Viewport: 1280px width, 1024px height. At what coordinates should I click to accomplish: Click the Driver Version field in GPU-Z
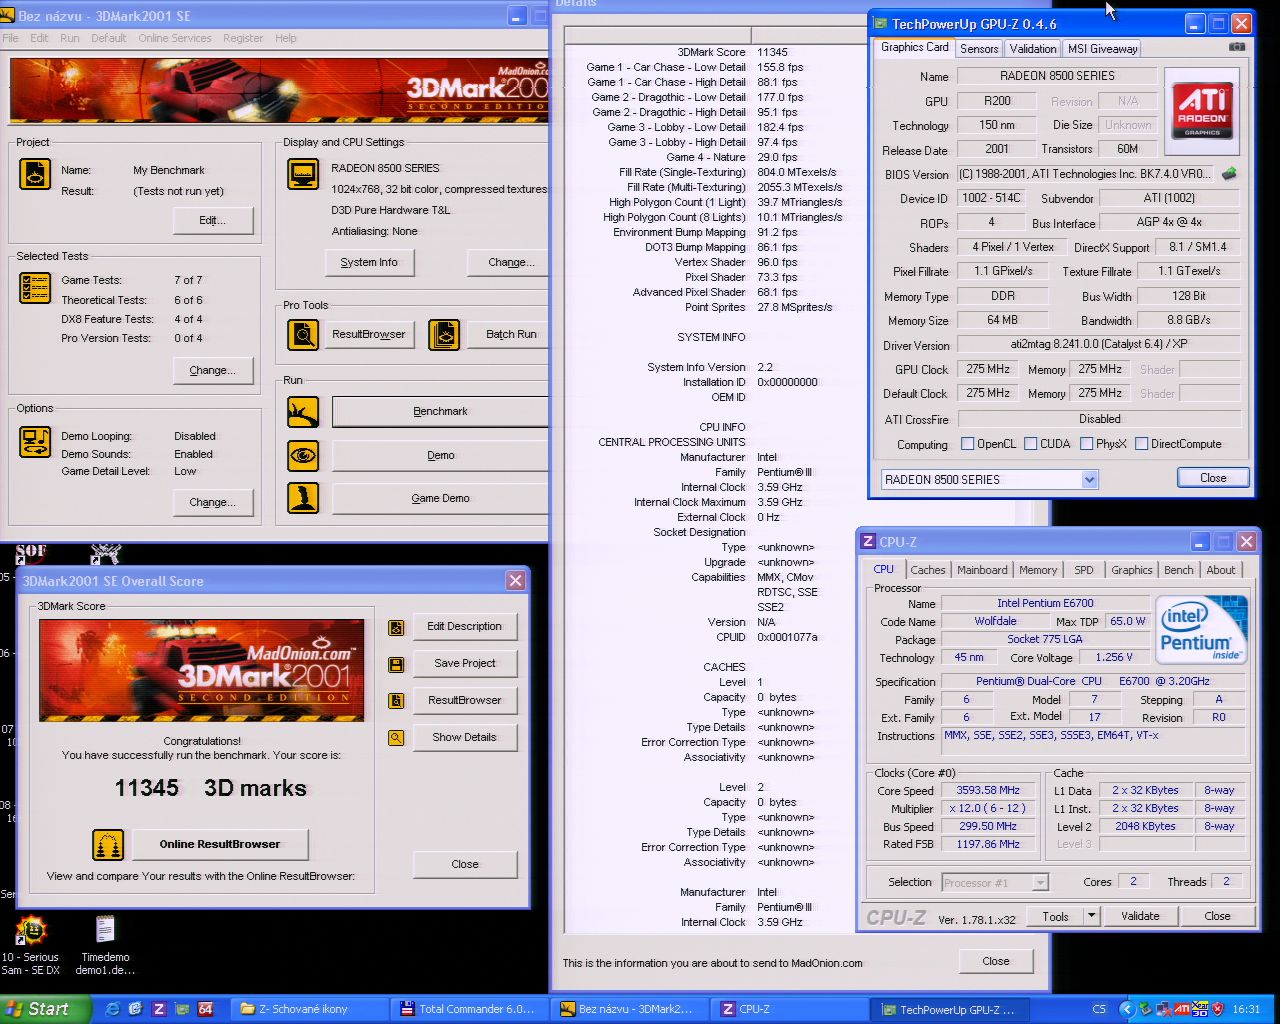point(1098,344)
